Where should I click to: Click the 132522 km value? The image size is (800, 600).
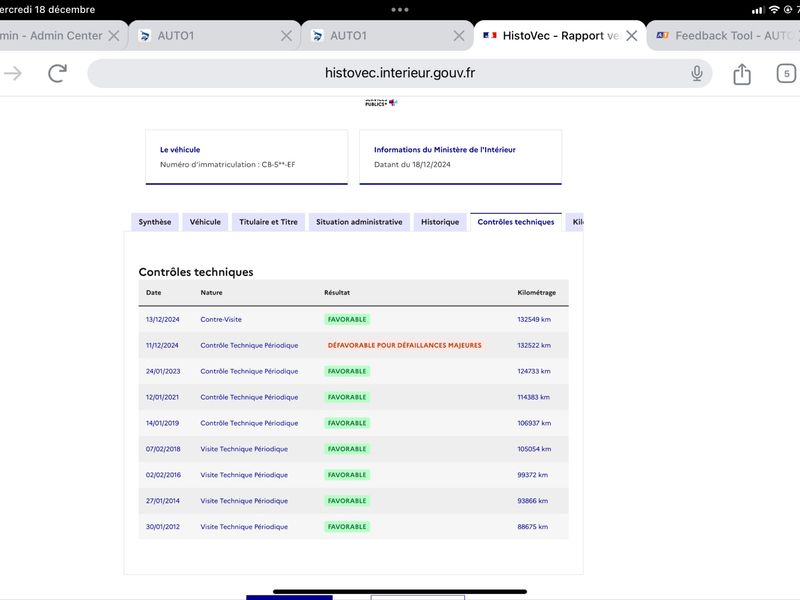point(534,345)
